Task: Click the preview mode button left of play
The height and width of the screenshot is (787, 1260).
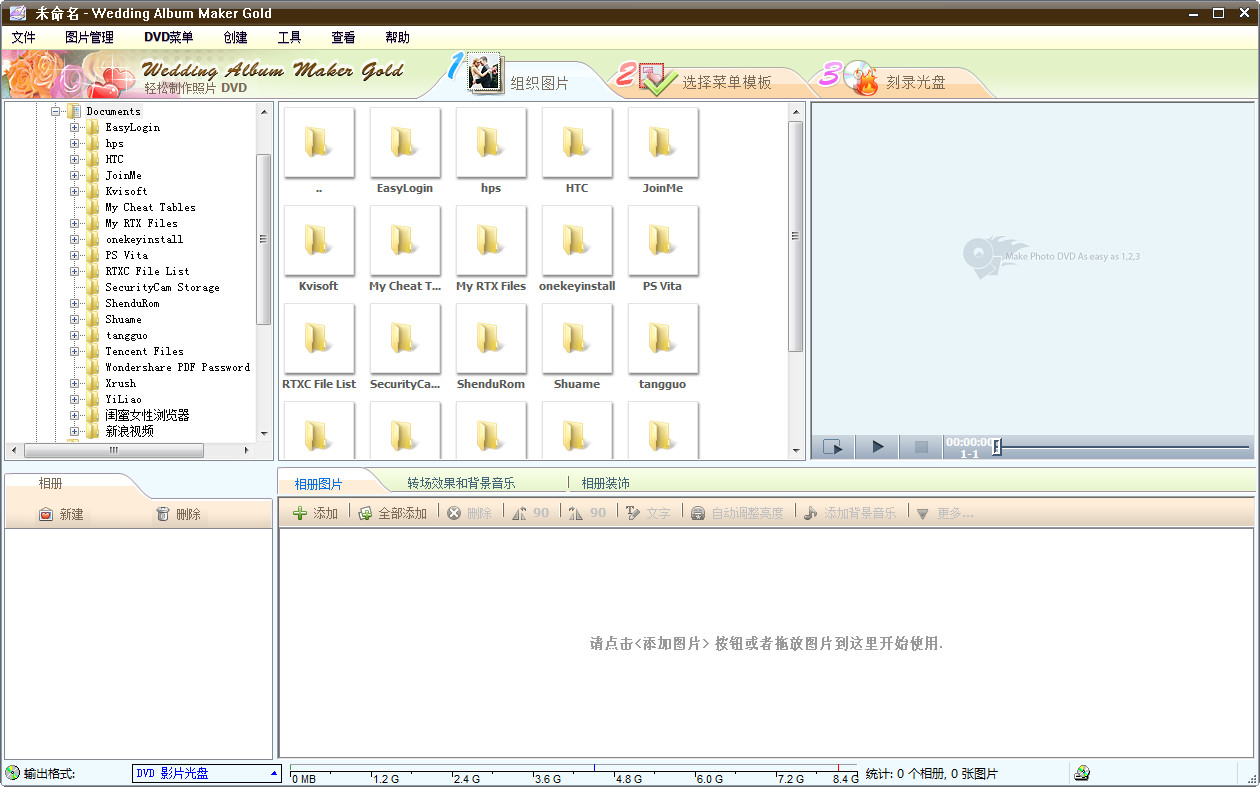Action: [x=833, y=447]
